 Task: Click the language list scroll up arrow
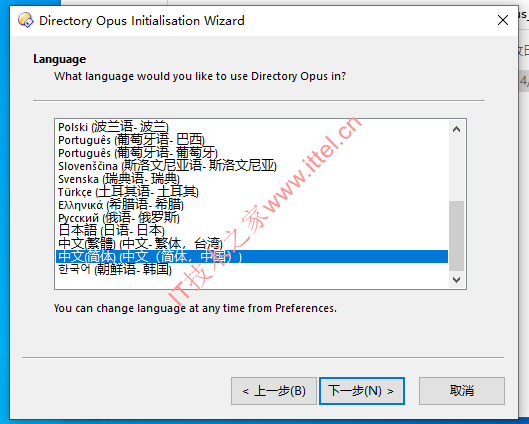point(456,129)
